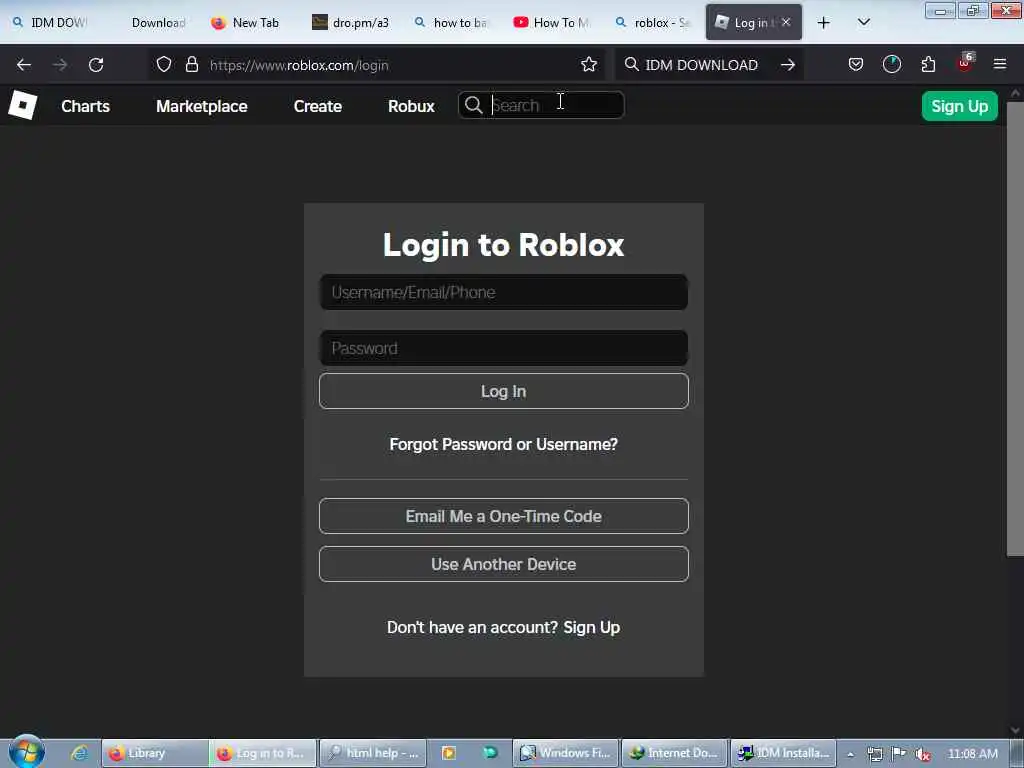Click the uBlock extension icon with badge 6
Image resolution: width=1024 pixels, height=768 pixels.
965,63
